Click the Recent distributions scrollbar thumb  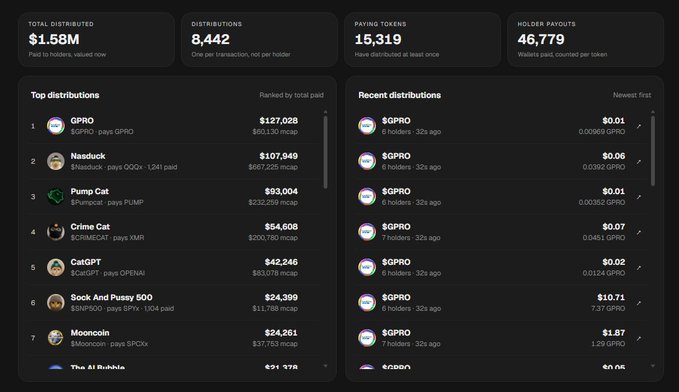click(x=653, y=151)
